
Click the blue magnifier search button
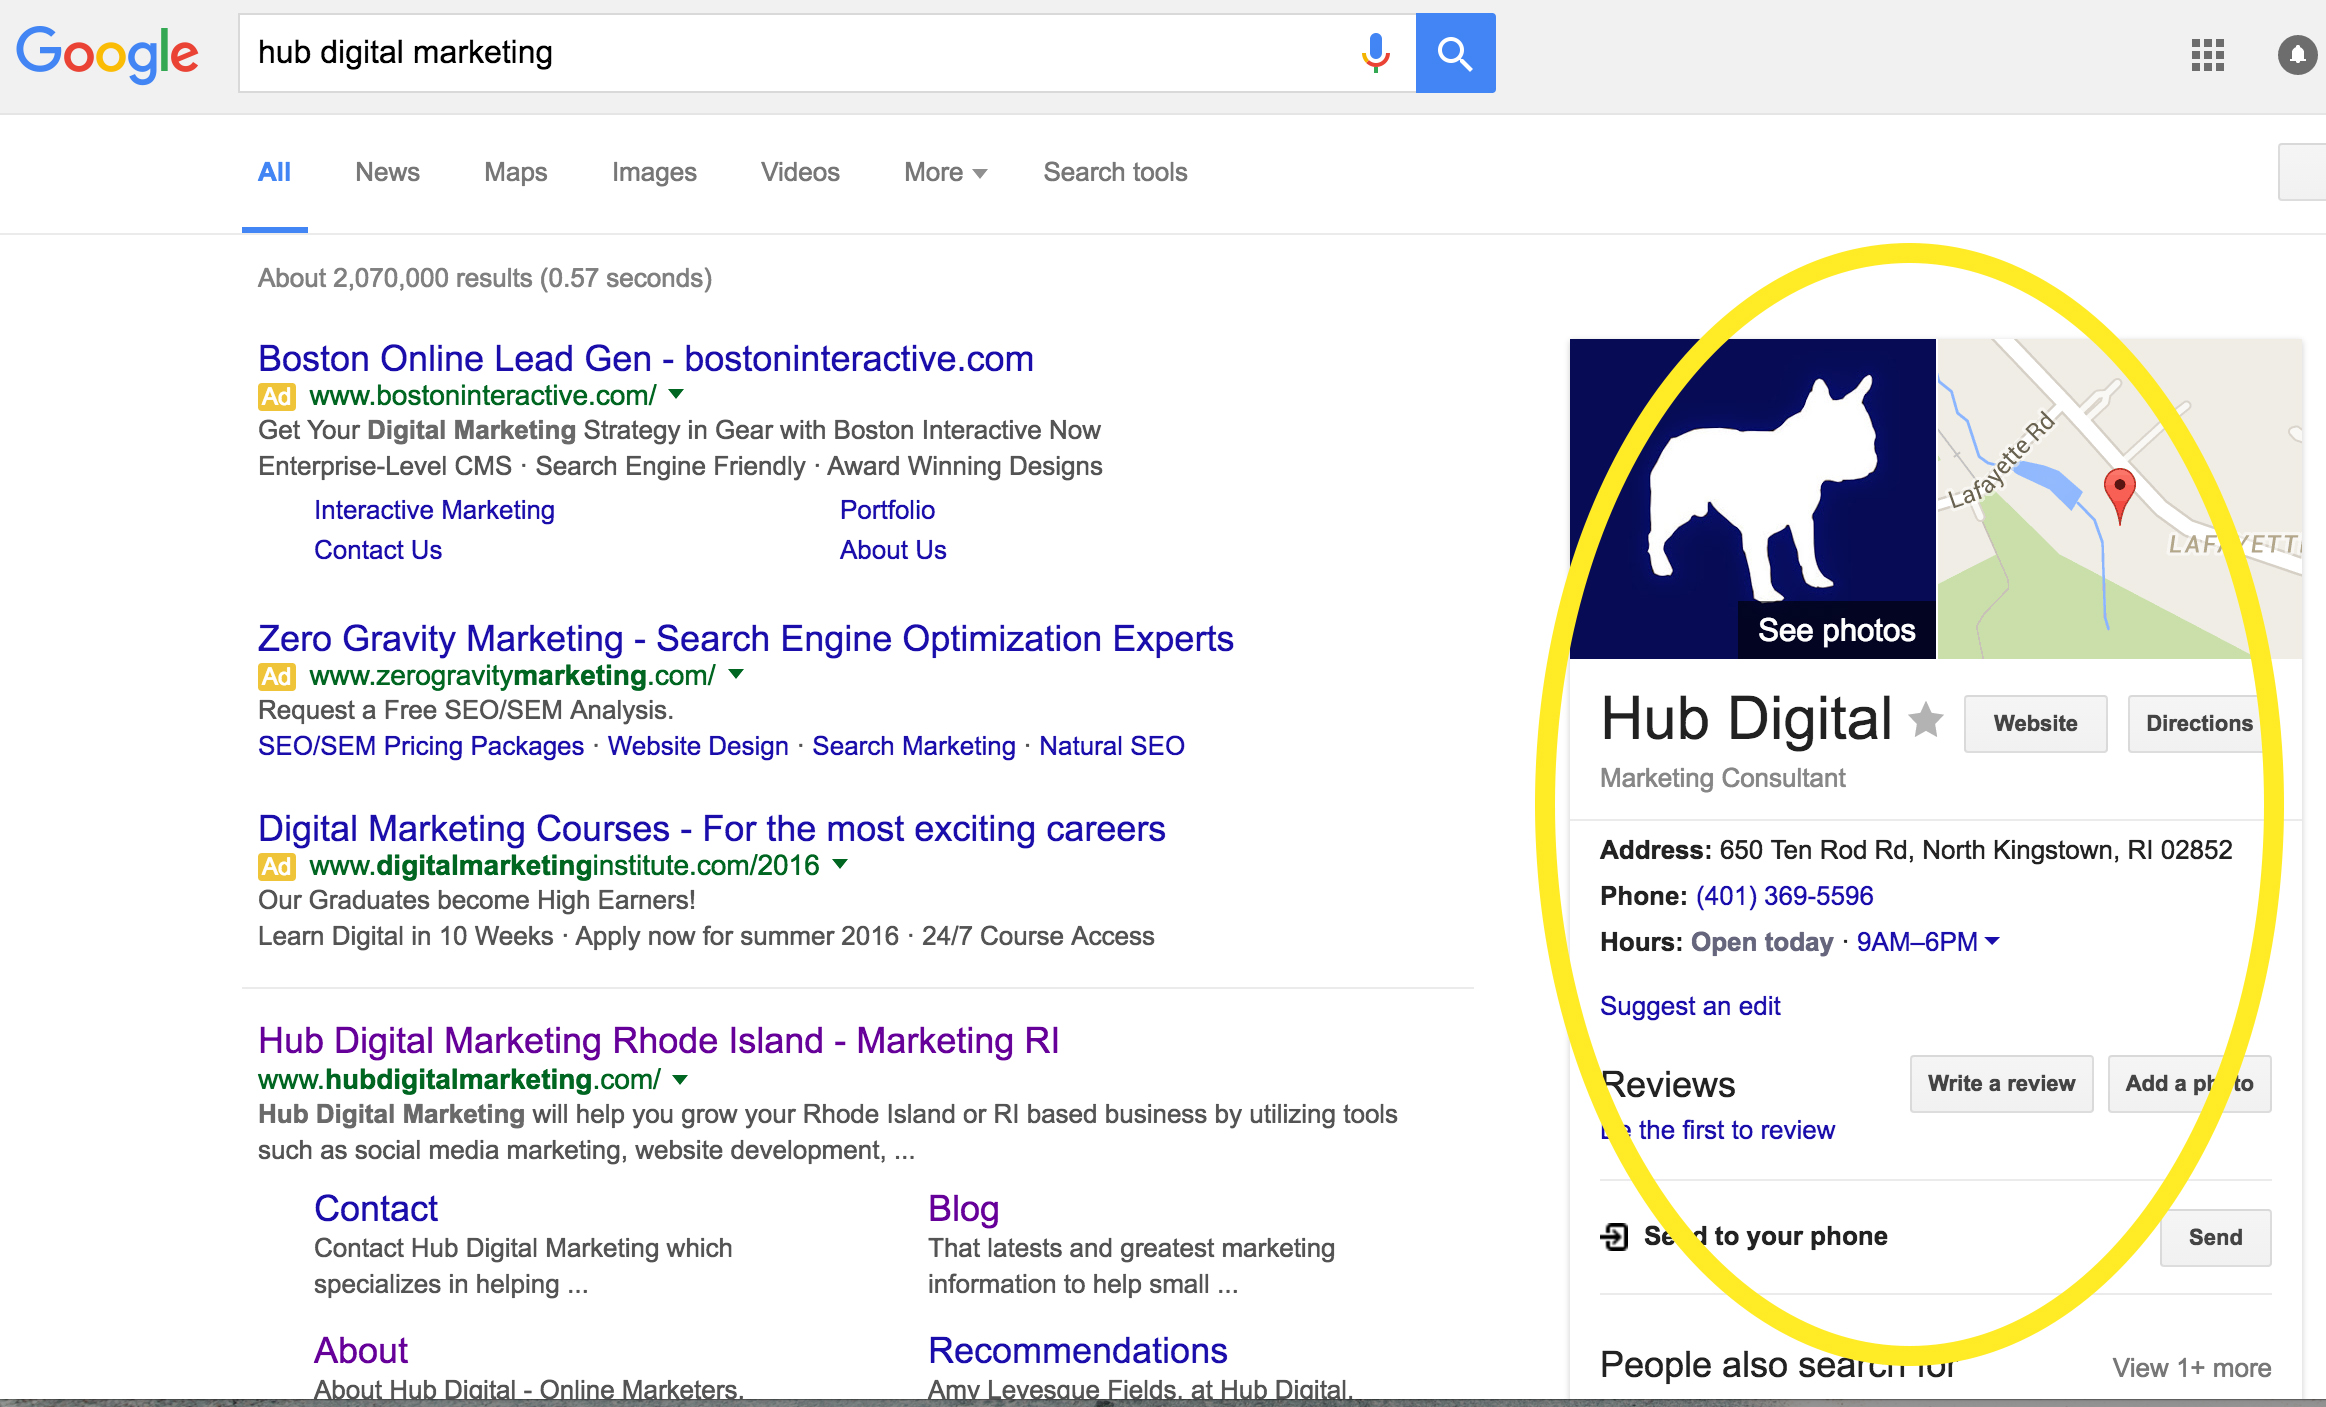click(1455, 53)
